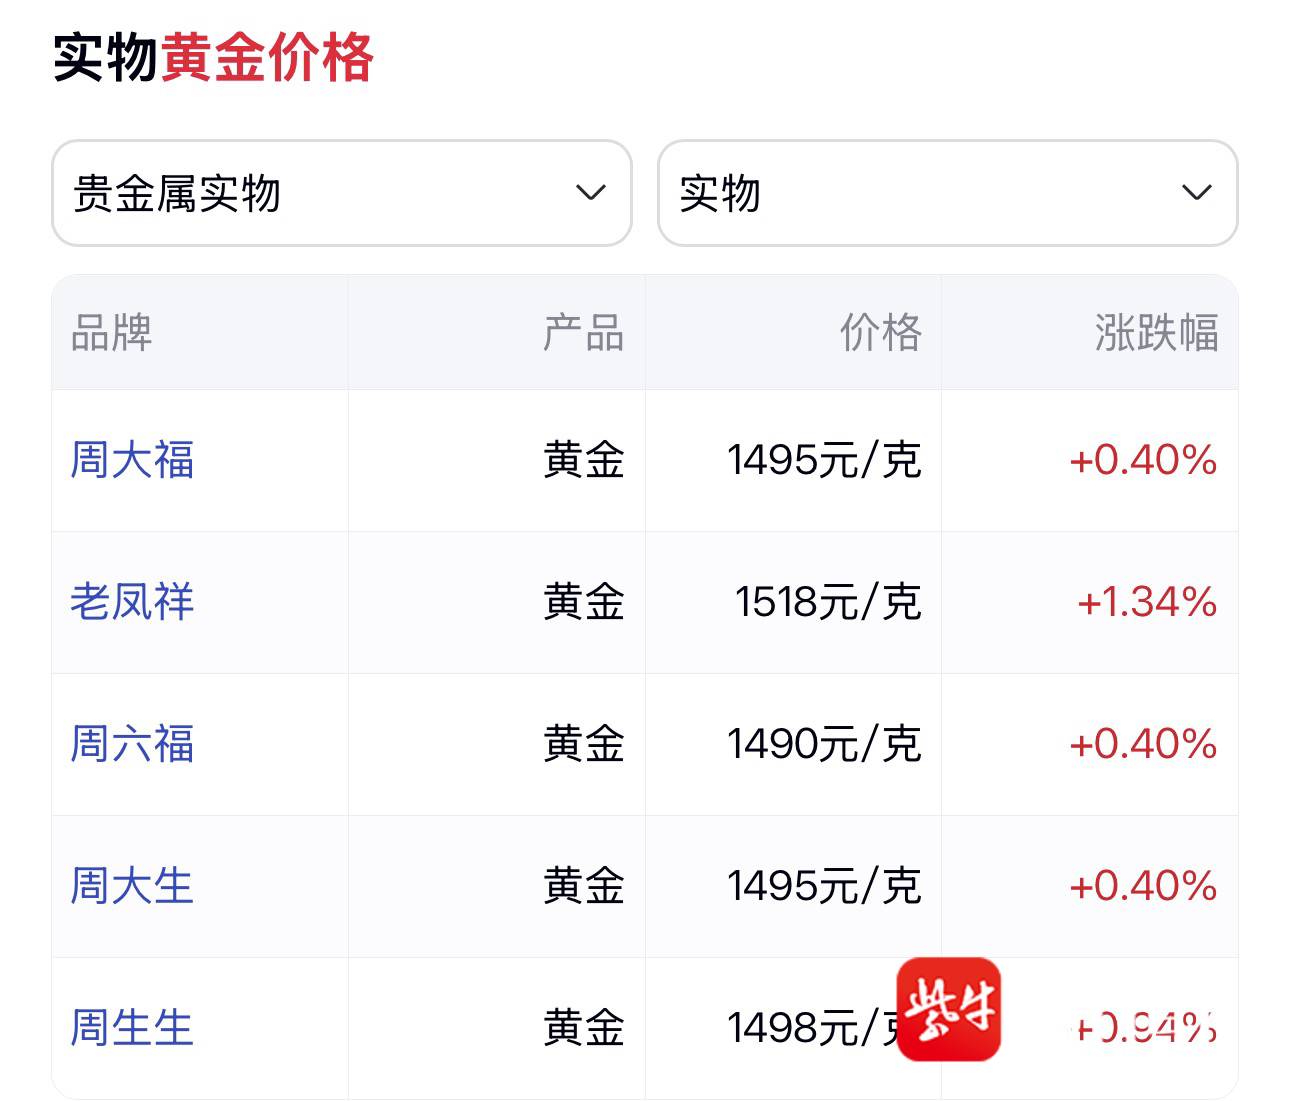
Task: Expand the 实物 type dropdown
Action: [x=946, y=193]
